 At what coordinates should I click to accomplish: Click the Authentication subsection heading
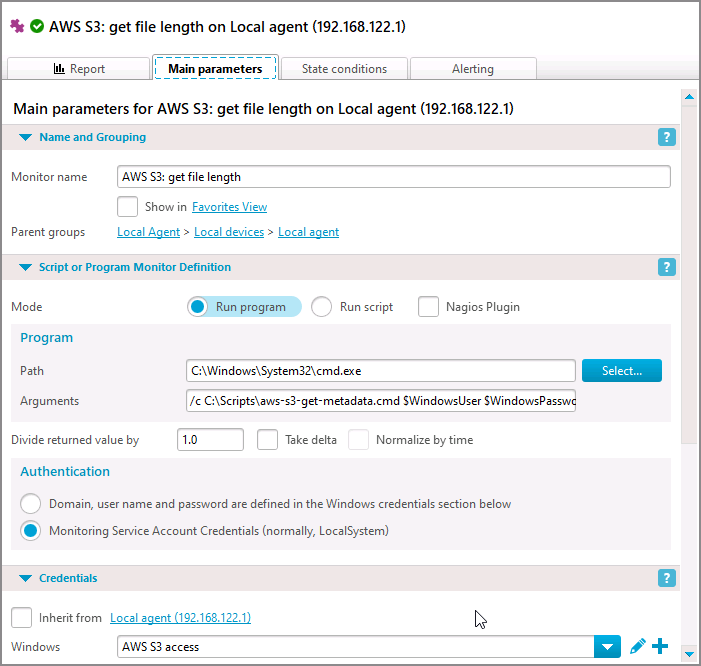[65, 471]
